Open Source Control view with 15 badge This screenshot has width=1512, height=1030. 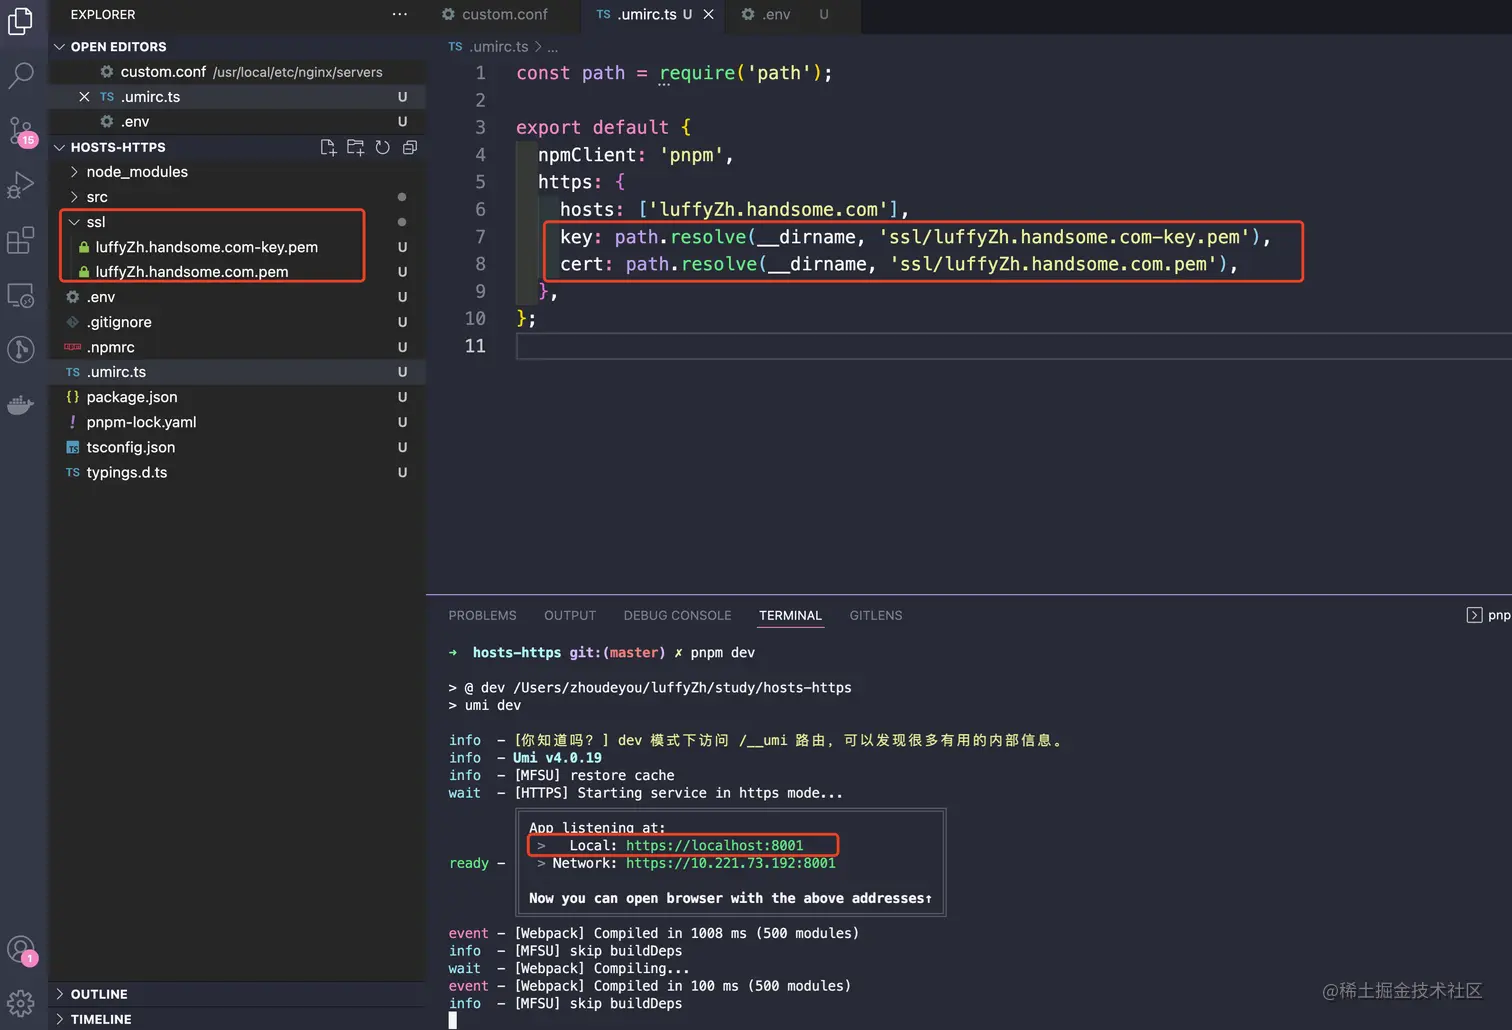point(21,130)
